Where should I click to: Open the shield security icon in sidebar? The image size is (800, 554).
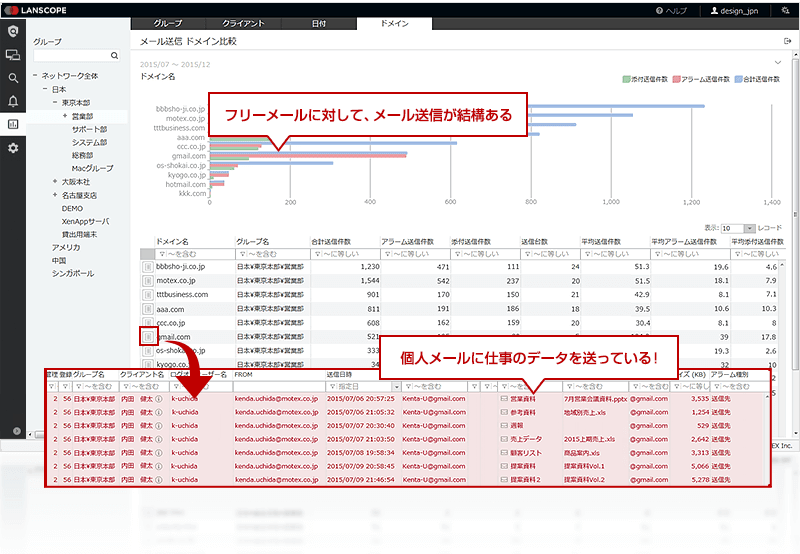tap(13, 32)
